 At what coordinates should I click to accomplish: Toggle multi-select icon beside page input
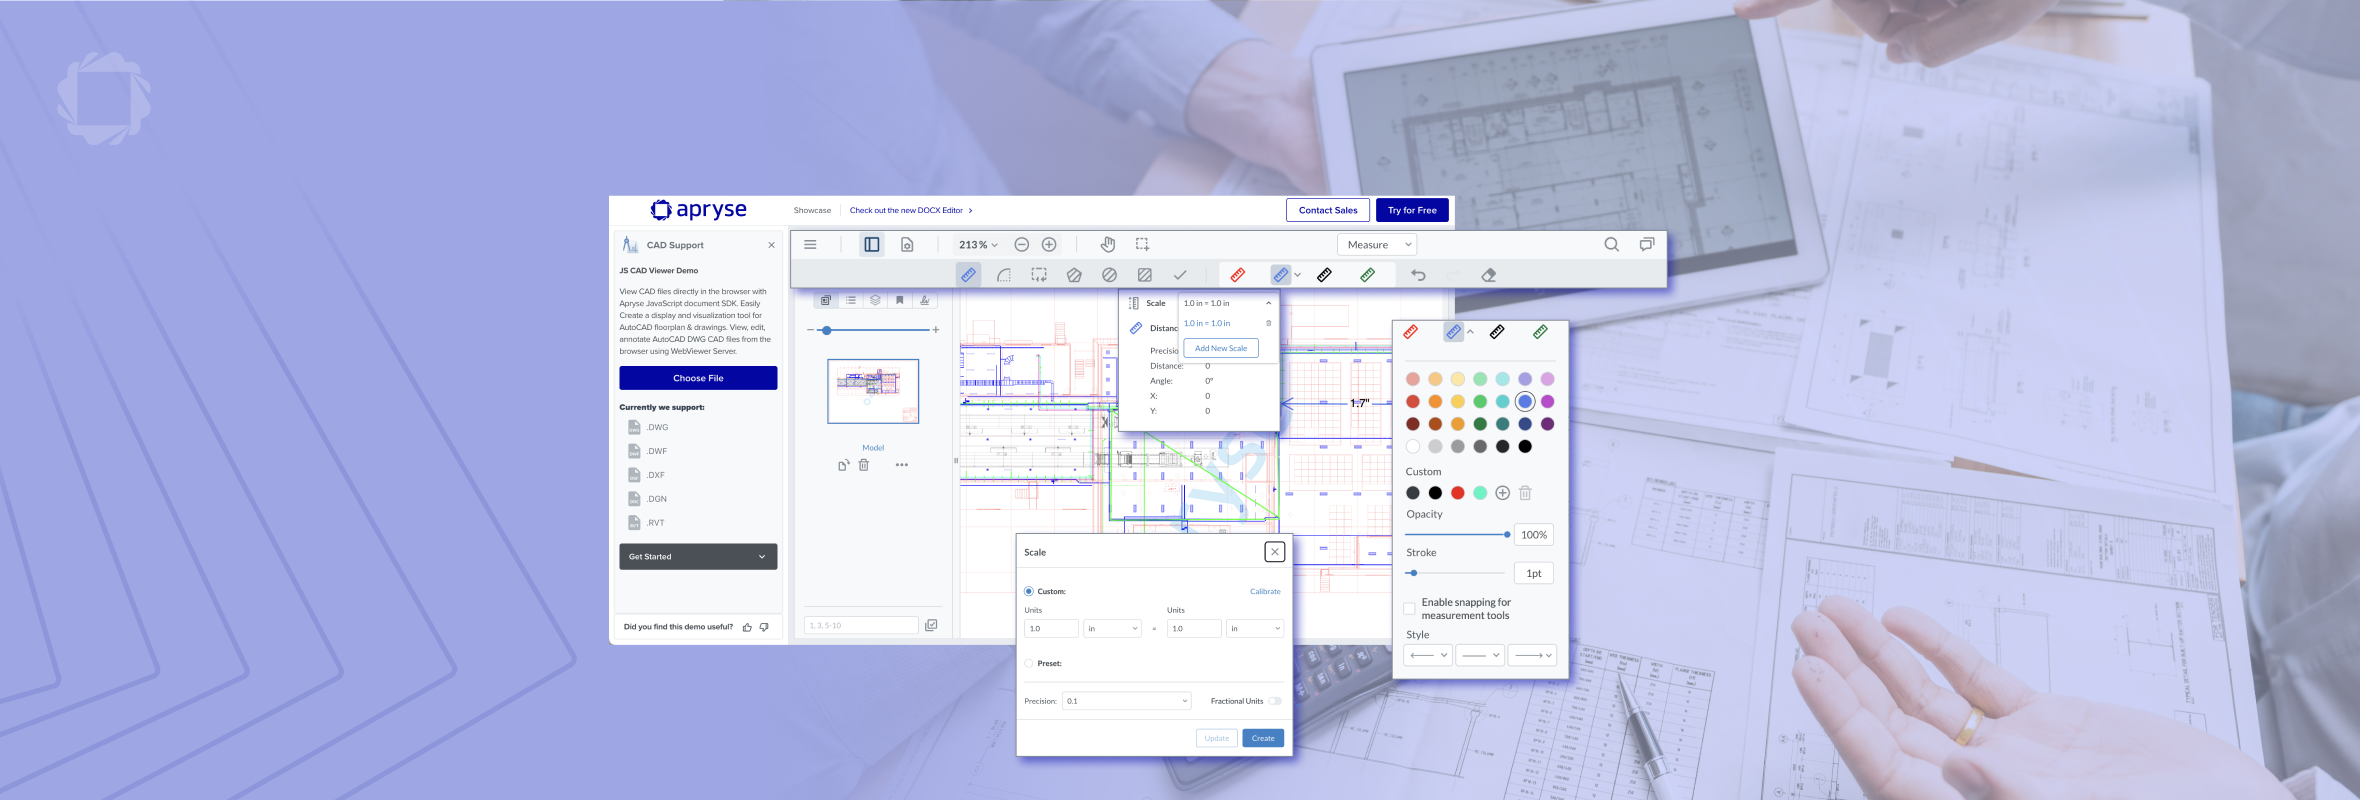click(931, 625)
